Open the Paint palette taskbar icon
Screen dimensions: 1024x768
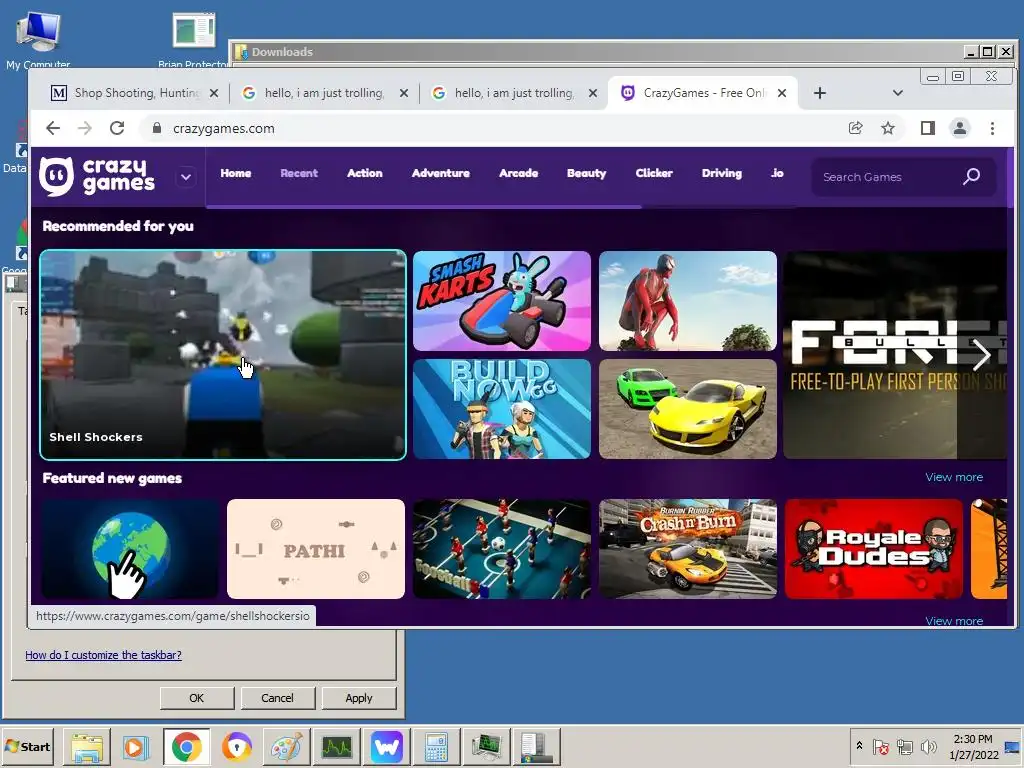[287, 746]
